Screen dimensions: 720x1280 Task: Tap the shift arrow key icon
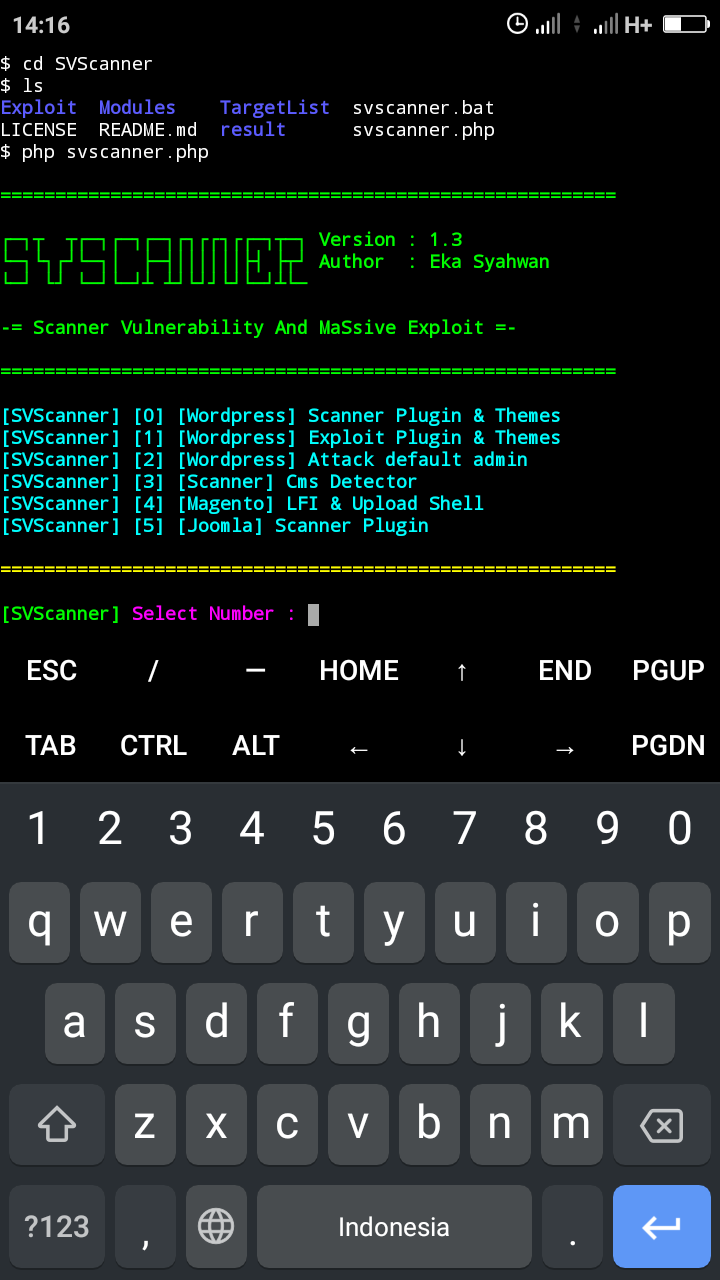57,1126
